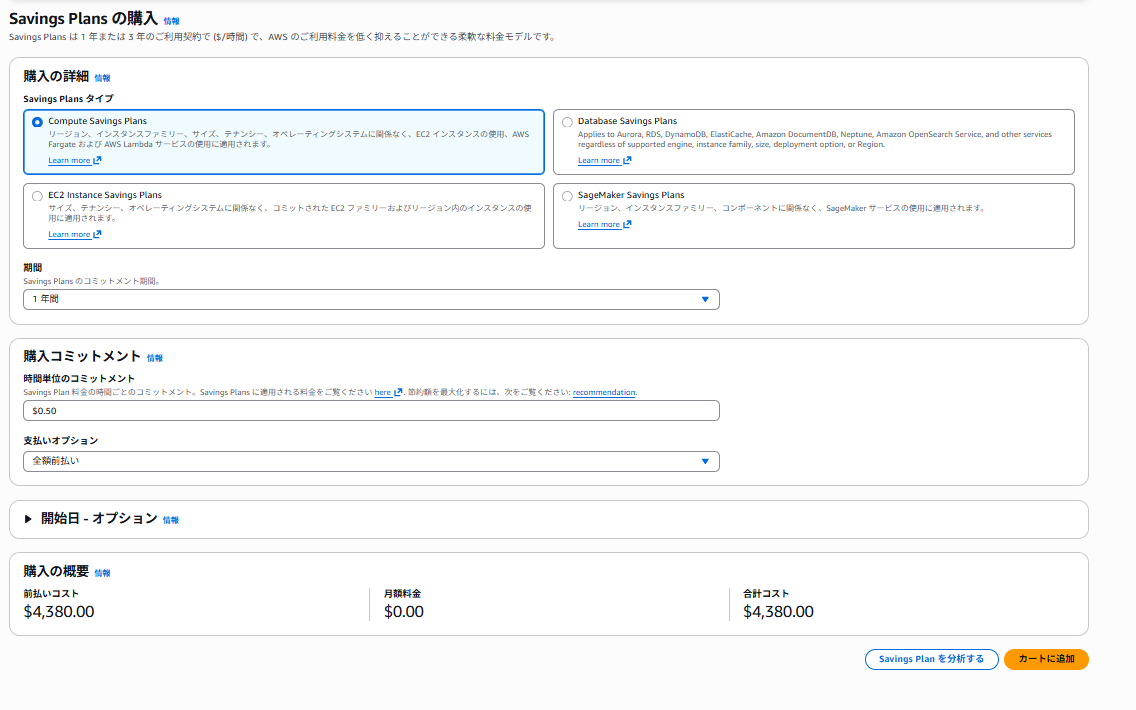Open the recommendation link
Image resolution: width=1136 pixels, height=710 pixels.
pyautogui.click(x=603, y=393)
